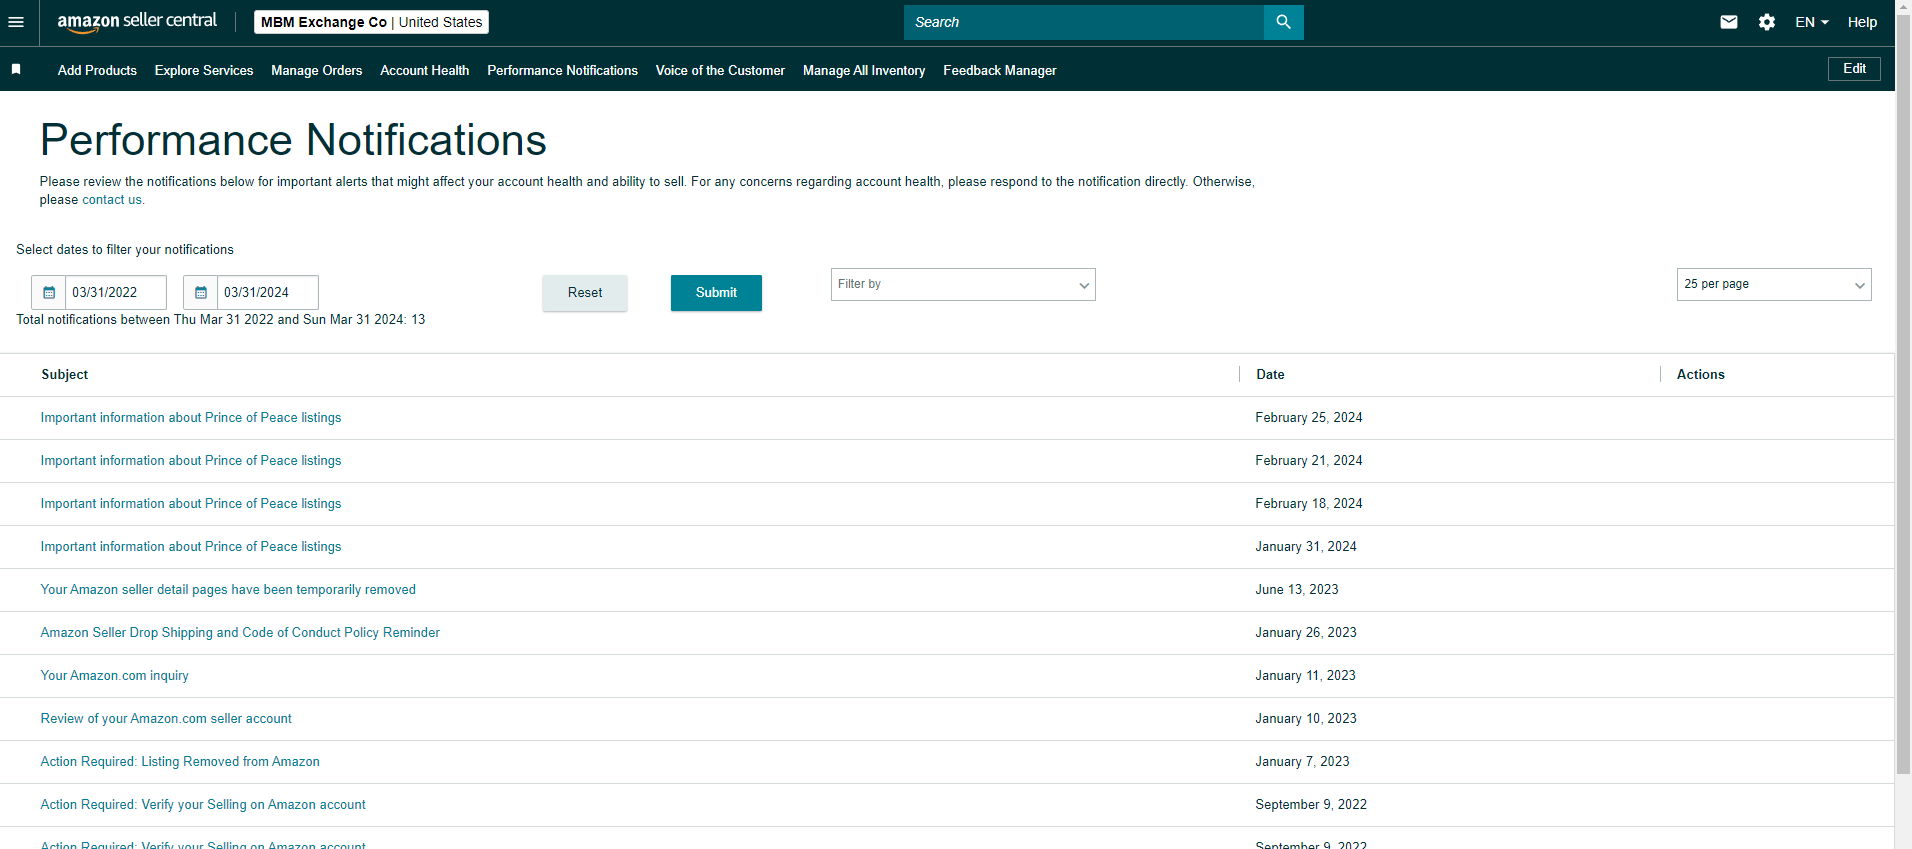Viewport: 1912px width, 849px height.
Task: Go to Manage All Inventory
Action: click(864, 70)
